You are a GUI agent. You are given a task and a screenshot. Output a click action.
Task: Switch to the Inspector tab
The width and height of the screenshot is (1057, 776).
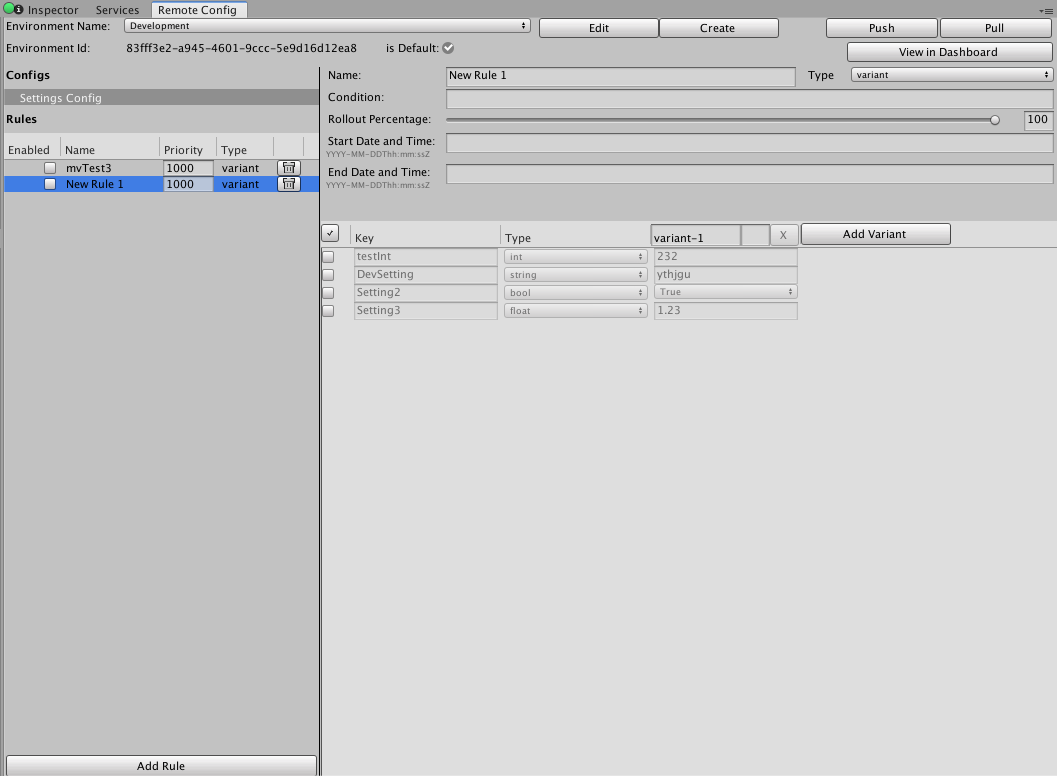[52, 10]
